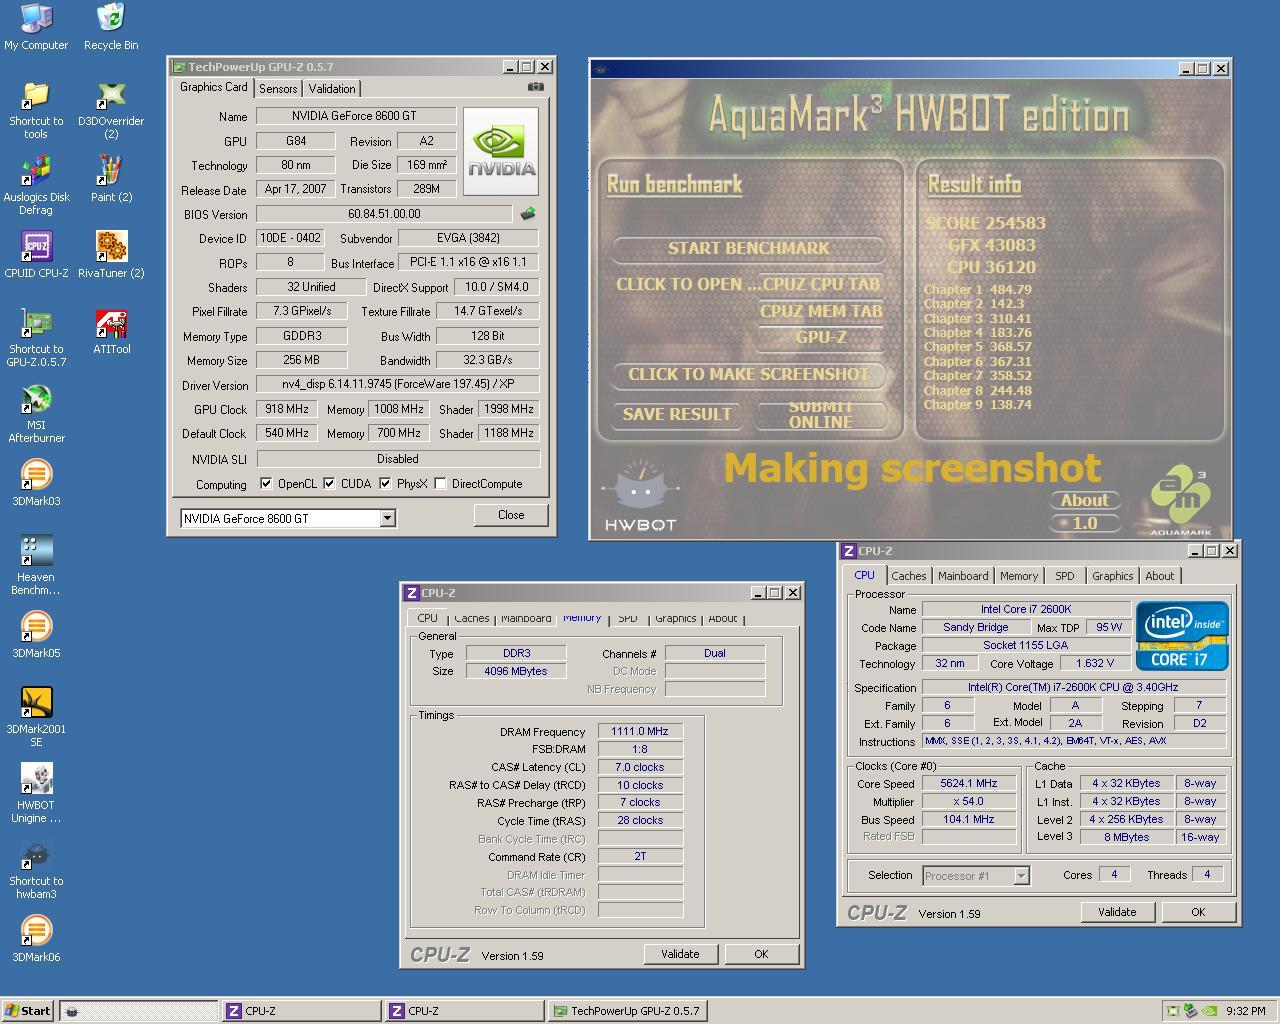Image resolution: width=1280 pixels, height=1024 pixels.
Task: Toggle the OpenCL checkbox in GPU-Z
Action: pos(266,483)
